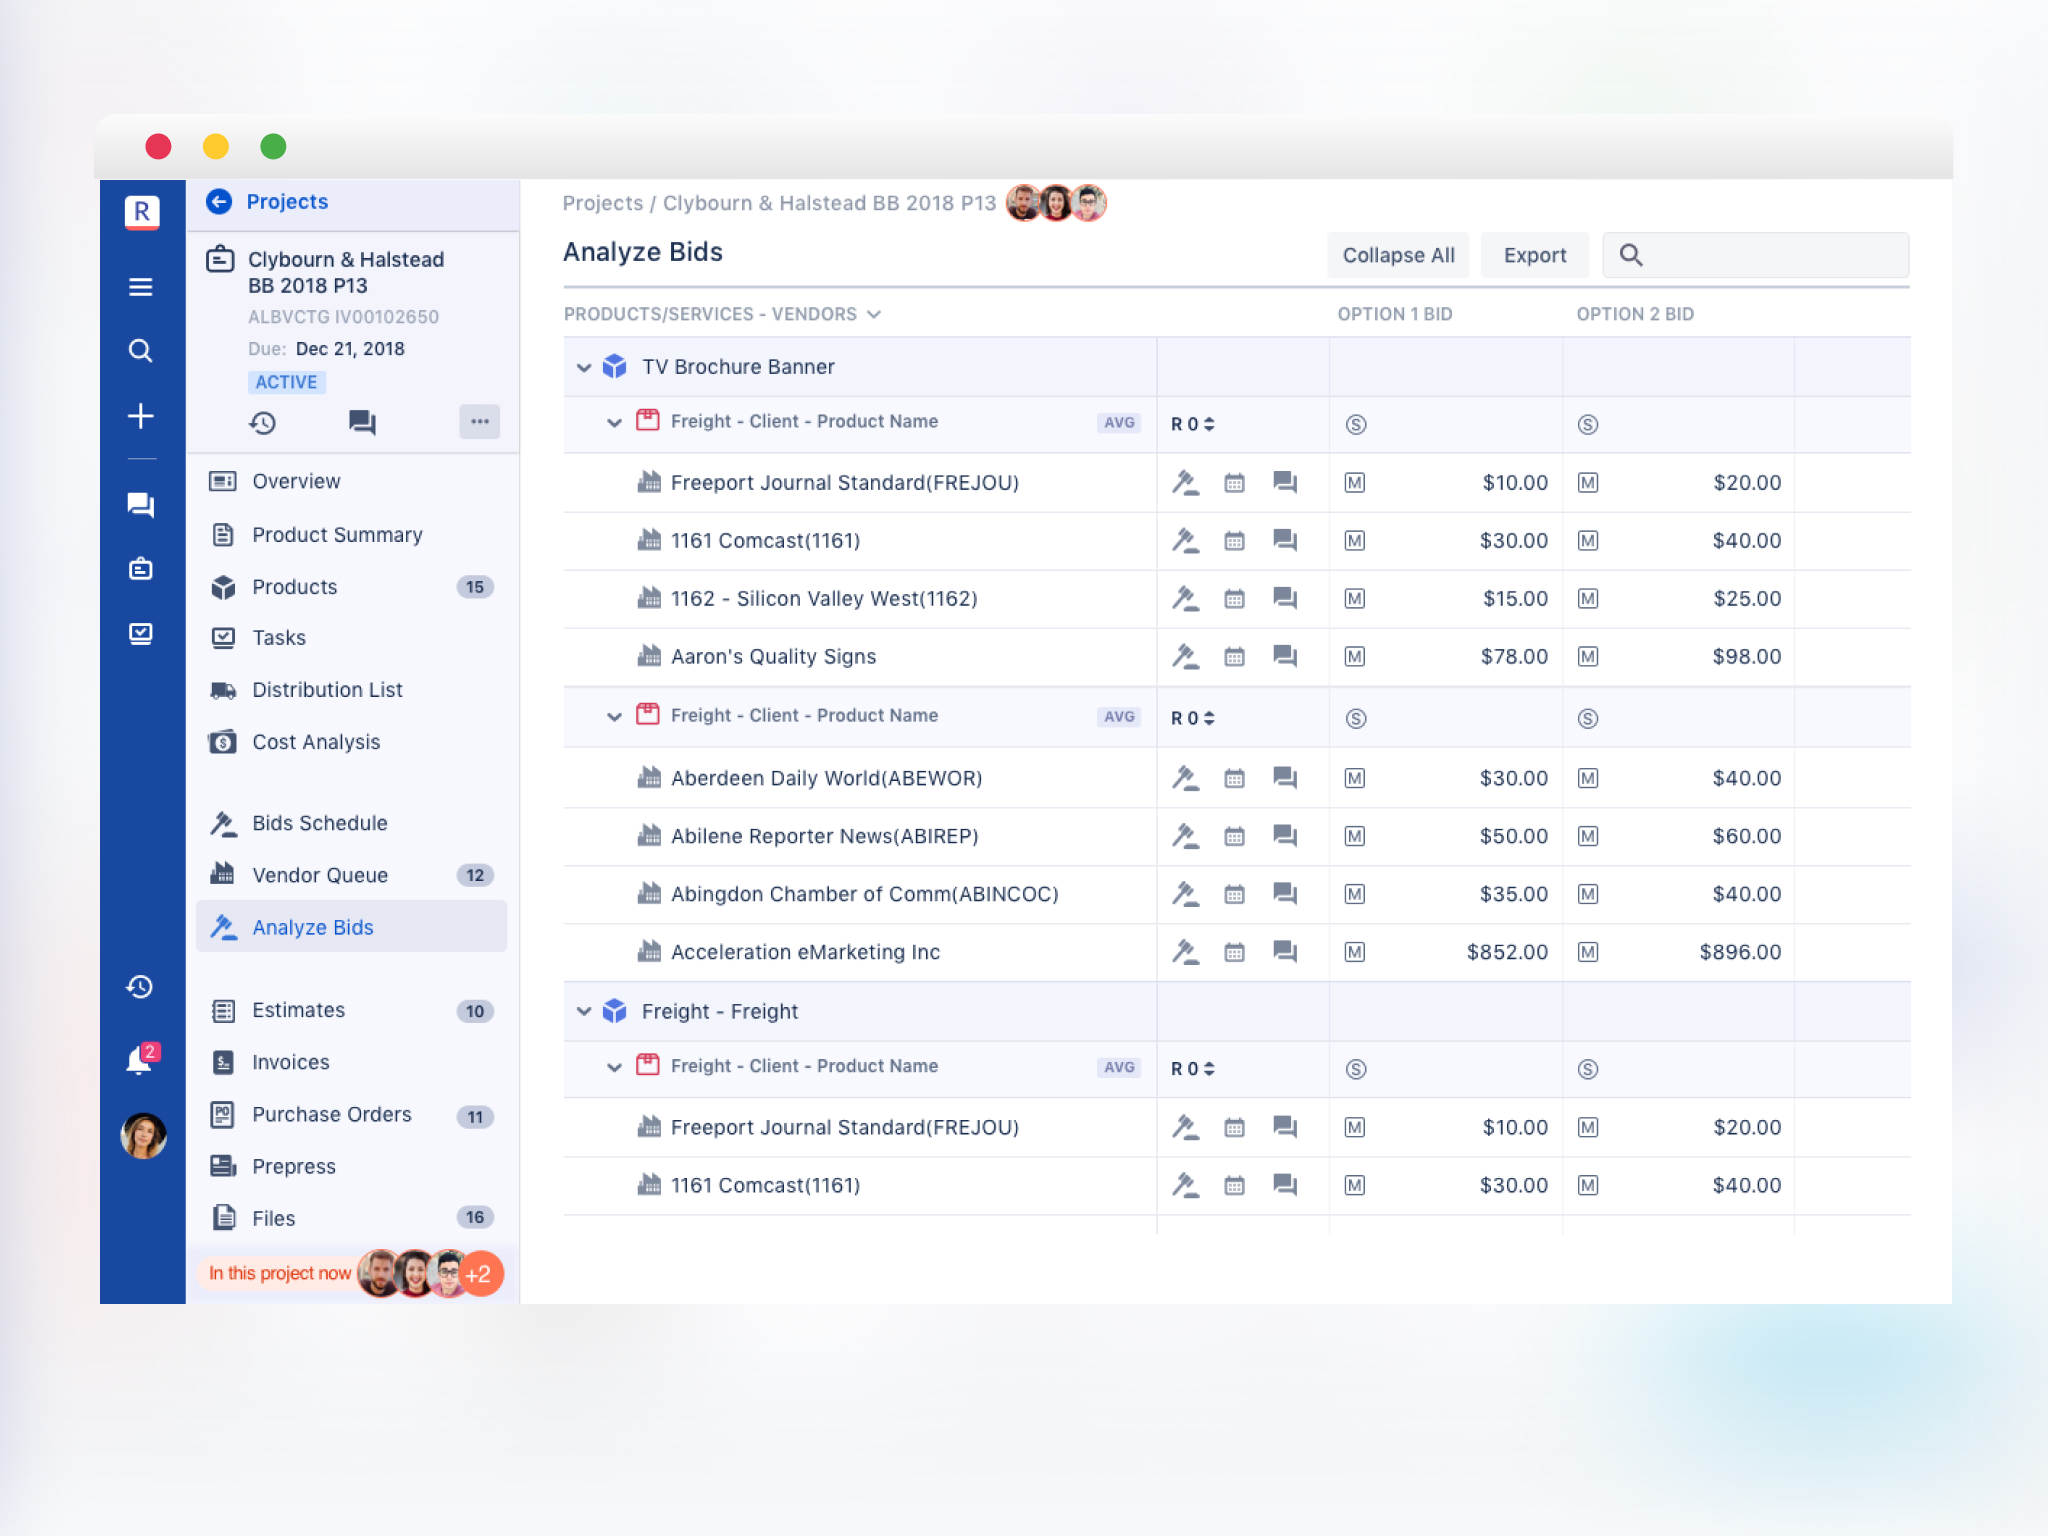This screenshot has height=1536, width=2048.
Task: Open project comments icon under ACTIVE badge
Action: [x=362, y=423]
